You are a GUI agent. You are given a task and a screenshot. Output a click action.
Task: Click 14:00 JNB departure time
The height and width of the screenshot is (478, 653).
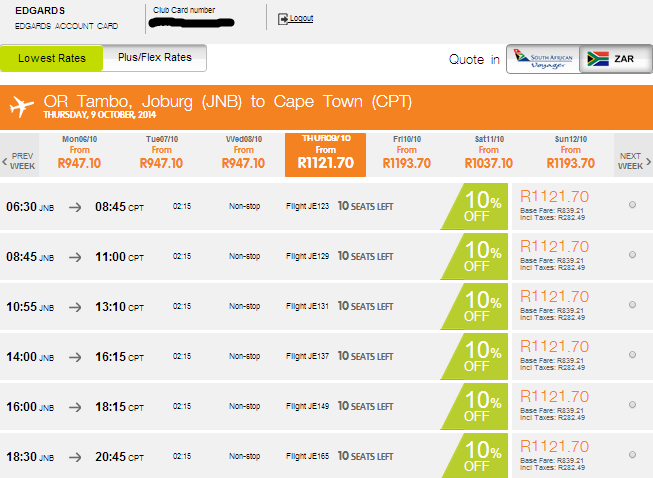point(30,357)
